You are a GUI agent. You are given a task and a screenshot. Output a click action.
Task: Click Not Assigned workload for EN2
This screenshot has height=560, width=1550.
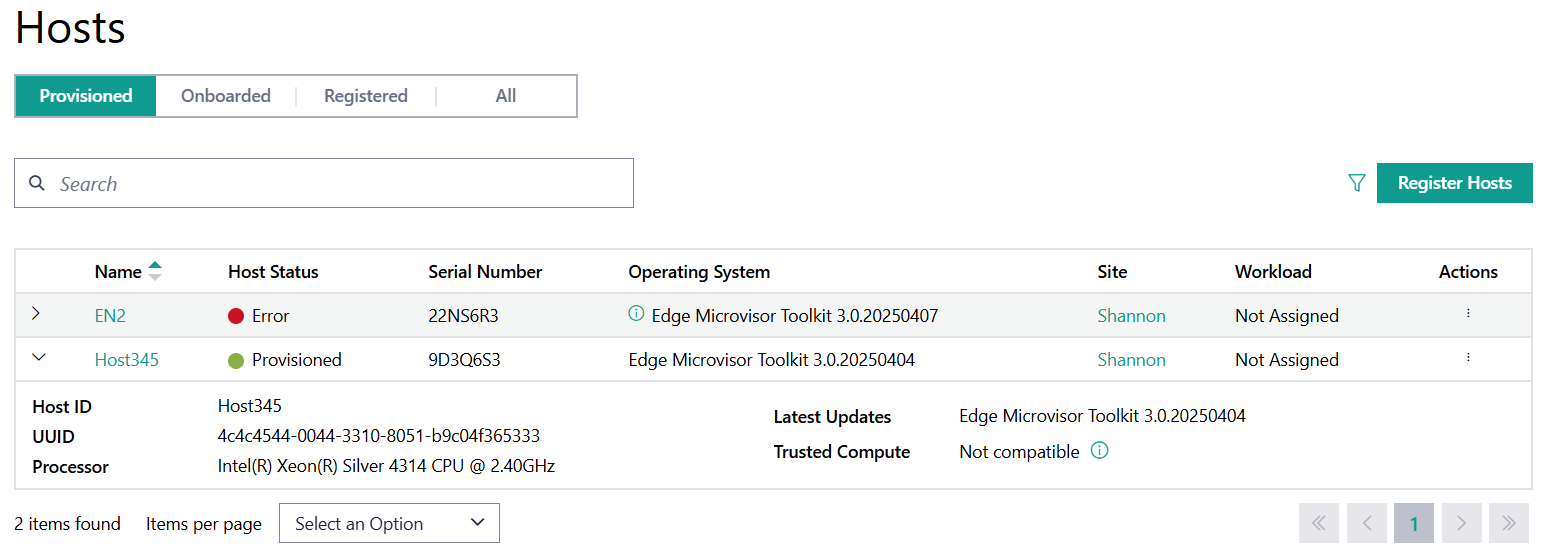pyautogui.click(x=1287, y=316)
